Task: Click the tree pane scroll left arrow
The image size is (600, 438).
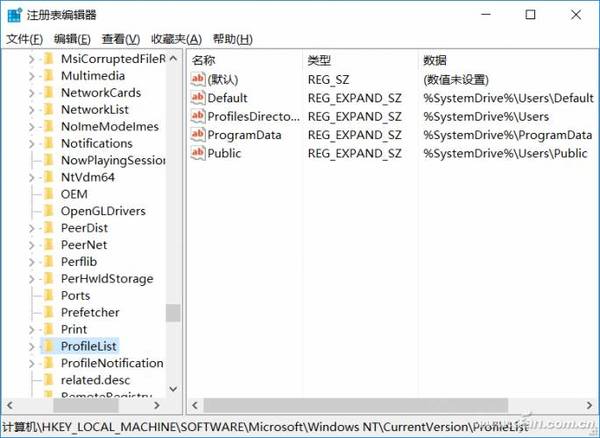Action: coord(10,405)
